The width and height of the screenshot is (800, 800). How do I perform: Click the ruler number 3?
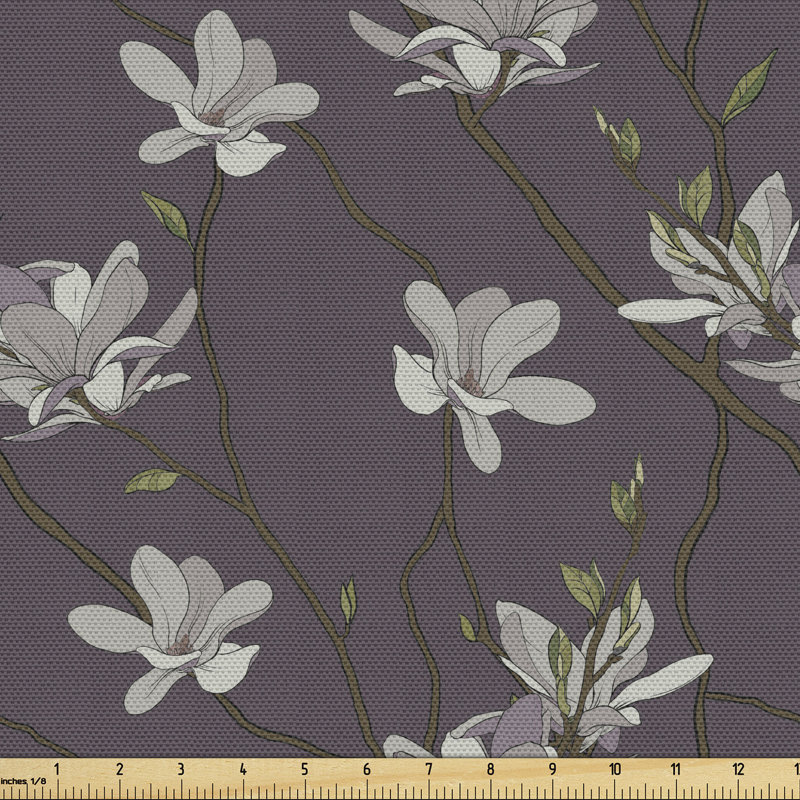pos(181,769)
